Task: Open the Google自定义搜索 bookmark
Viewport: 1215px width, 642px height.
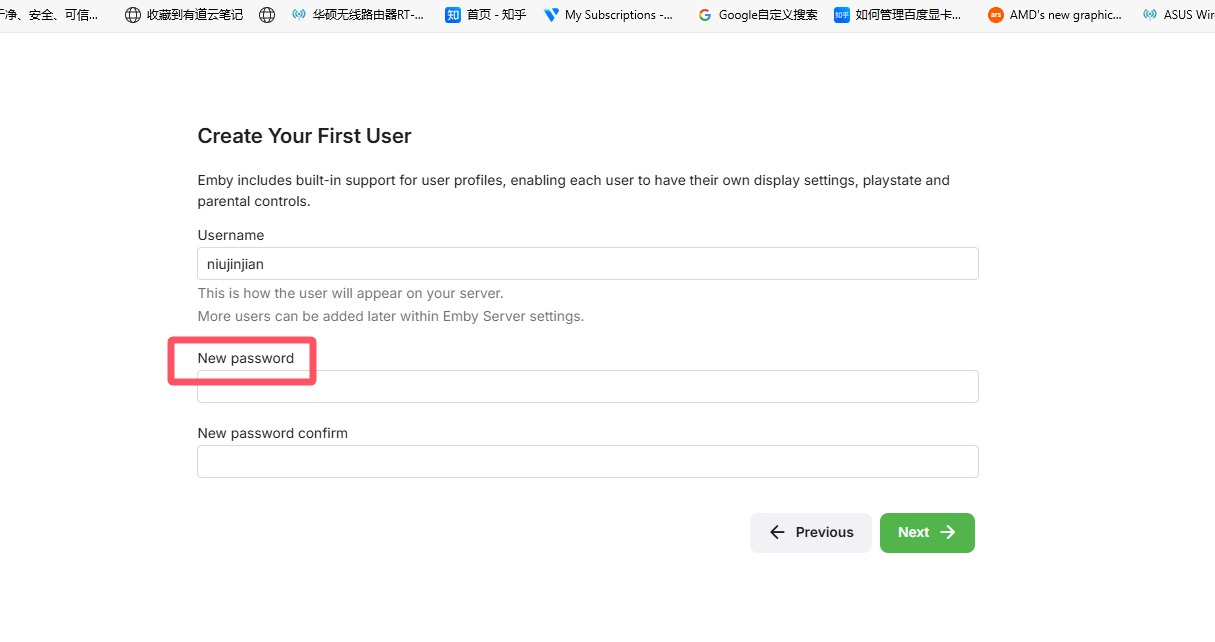Action: click(x=757, y=15)
